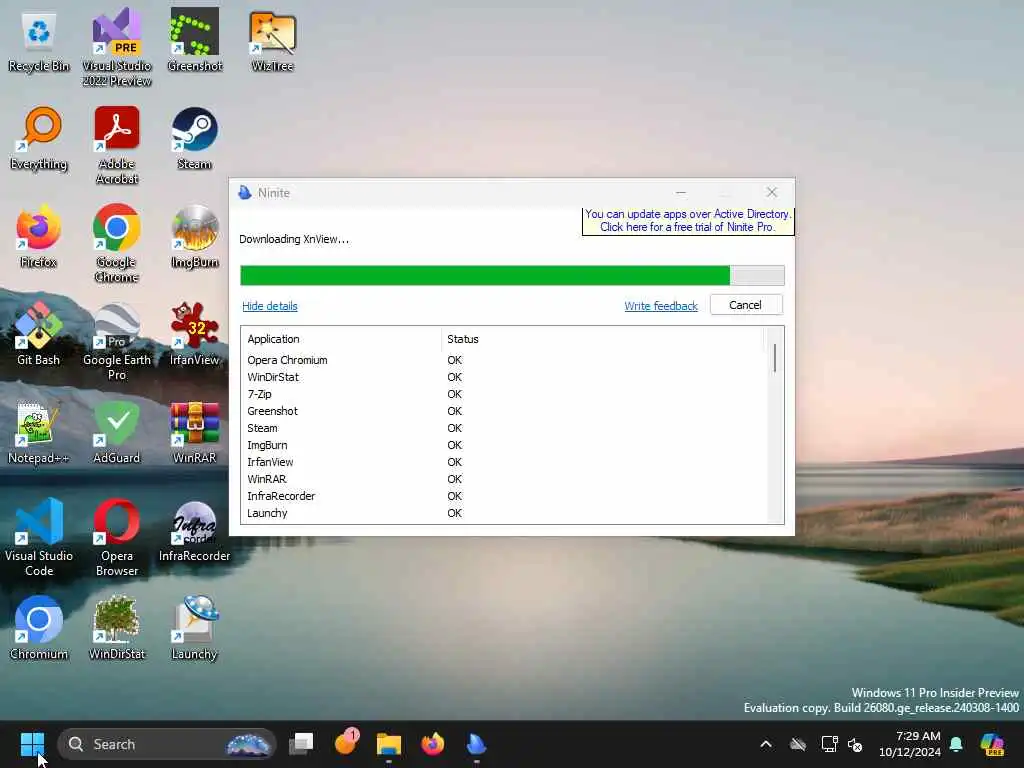Select the ImgBurn row in details
Viewport: 1024px width, 768px height.
(503, 445)
